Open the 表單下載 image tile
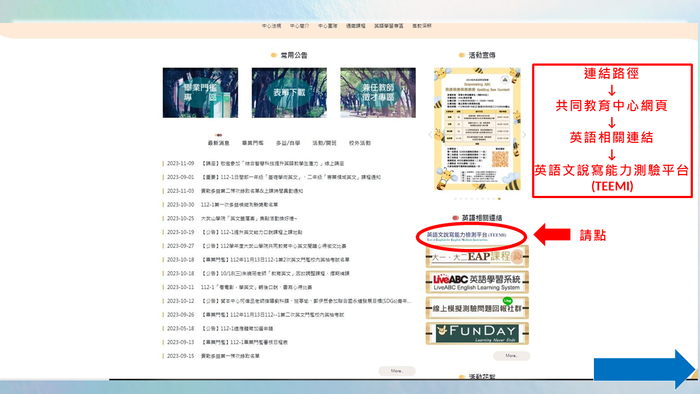 (289, 93)
